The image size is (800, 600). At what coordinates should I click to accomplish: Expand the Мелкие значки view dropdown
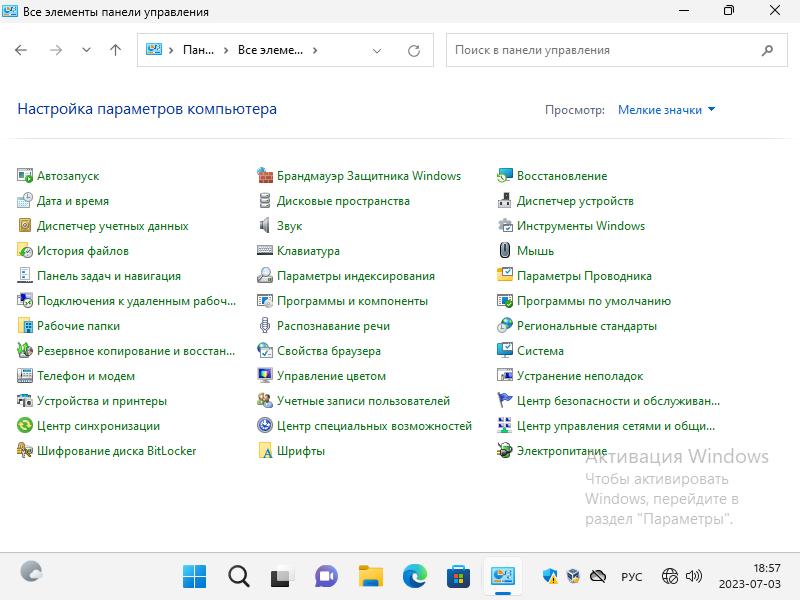(666, 110)
